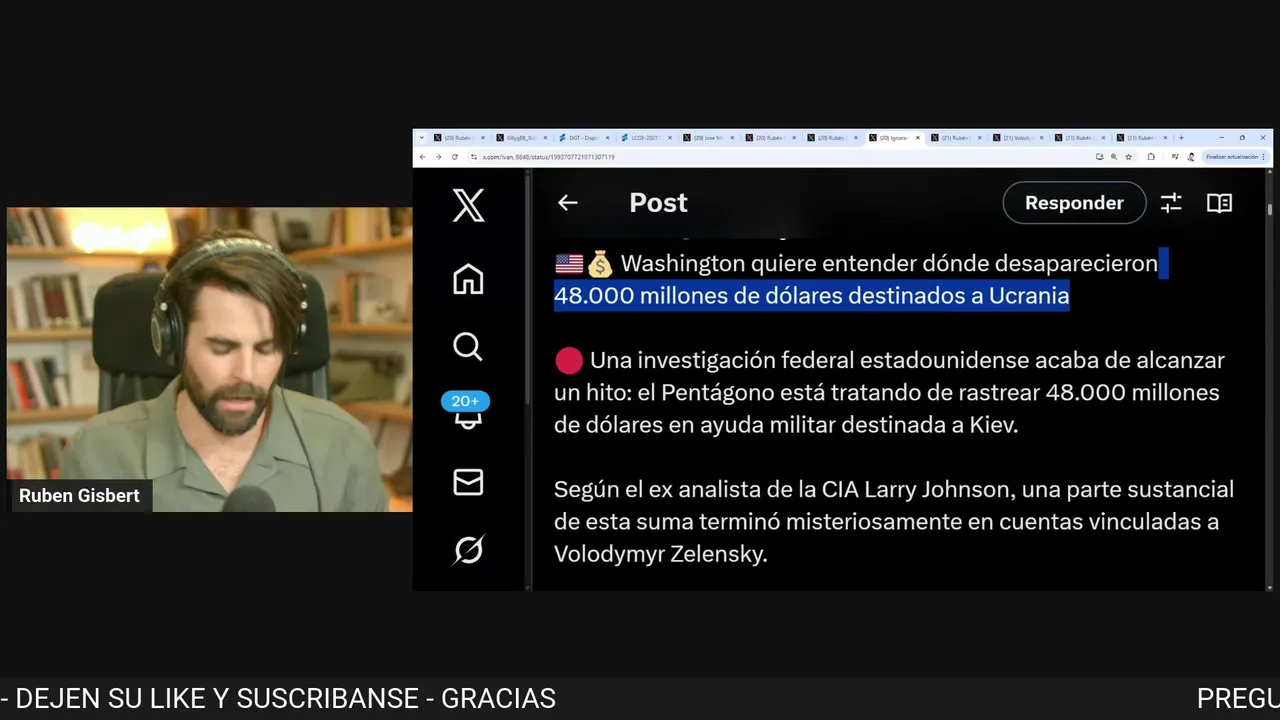The image size is (1280, 720).
Task: Expand the tab search dropdown chevron
Action: (422, 138)
